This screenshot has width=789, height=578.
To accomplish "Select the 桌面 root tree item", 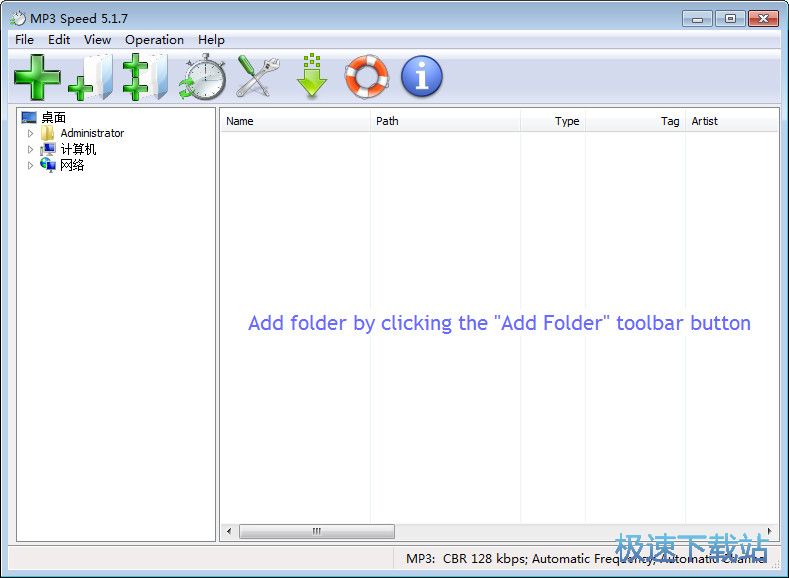I will click(x=53, y=117).
